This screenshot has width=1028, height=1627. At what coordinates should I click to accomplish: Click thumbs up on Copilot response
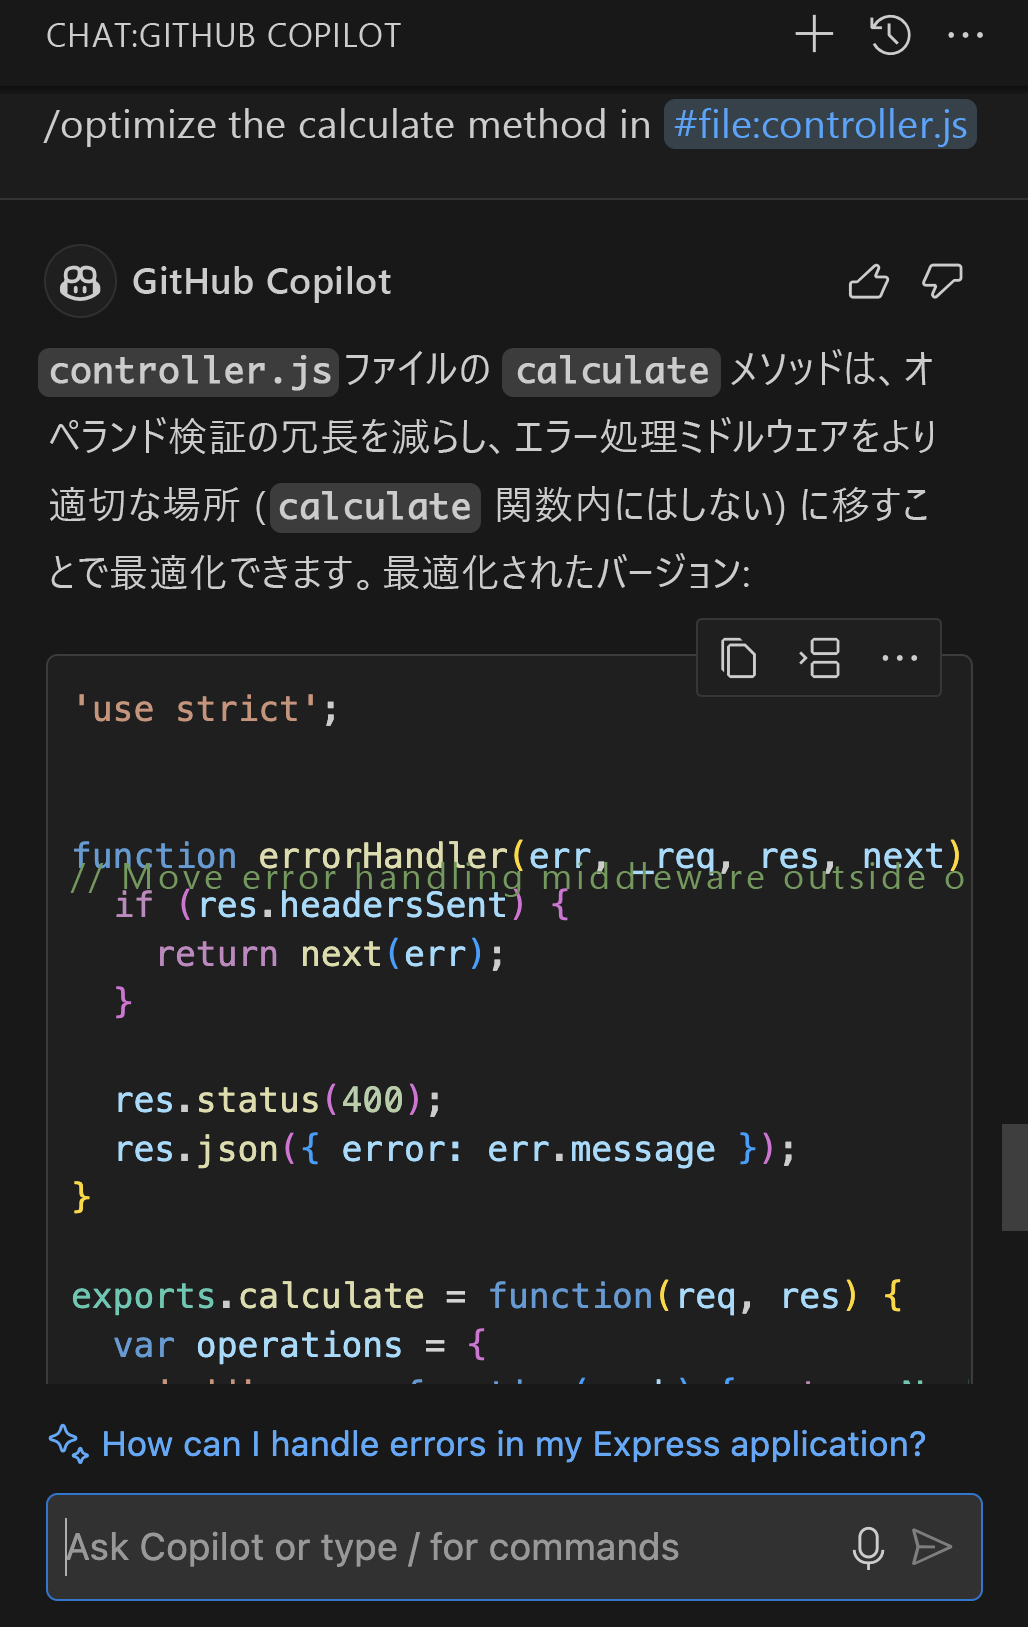868,282
